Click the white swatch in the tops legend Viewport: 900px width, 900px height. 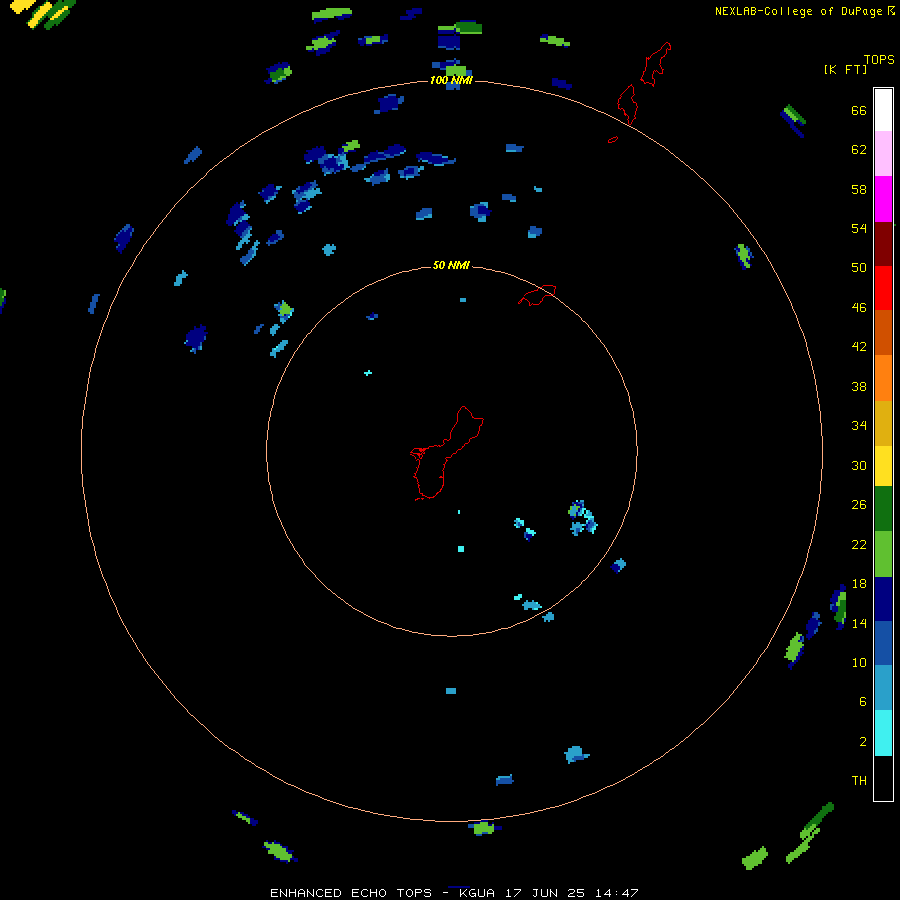(x=883, y=110)
